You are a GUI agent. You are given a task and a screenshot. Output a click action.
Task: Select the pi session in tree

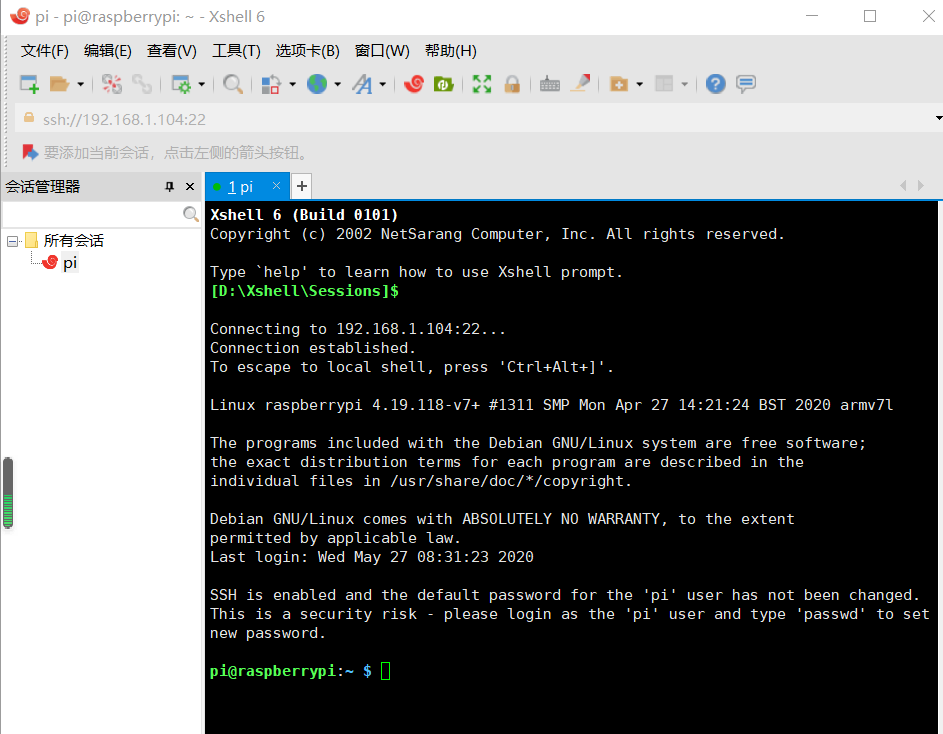tap(70, 263)
